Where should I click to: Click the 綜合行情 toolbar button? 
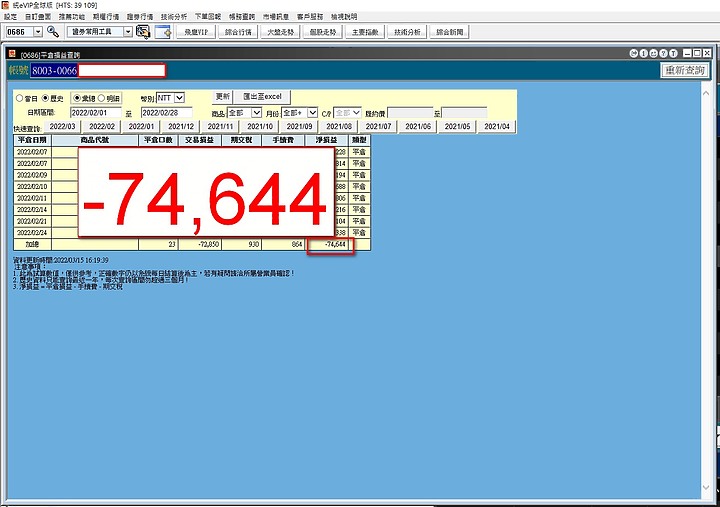pyautogui.click(x=238, y=32)
